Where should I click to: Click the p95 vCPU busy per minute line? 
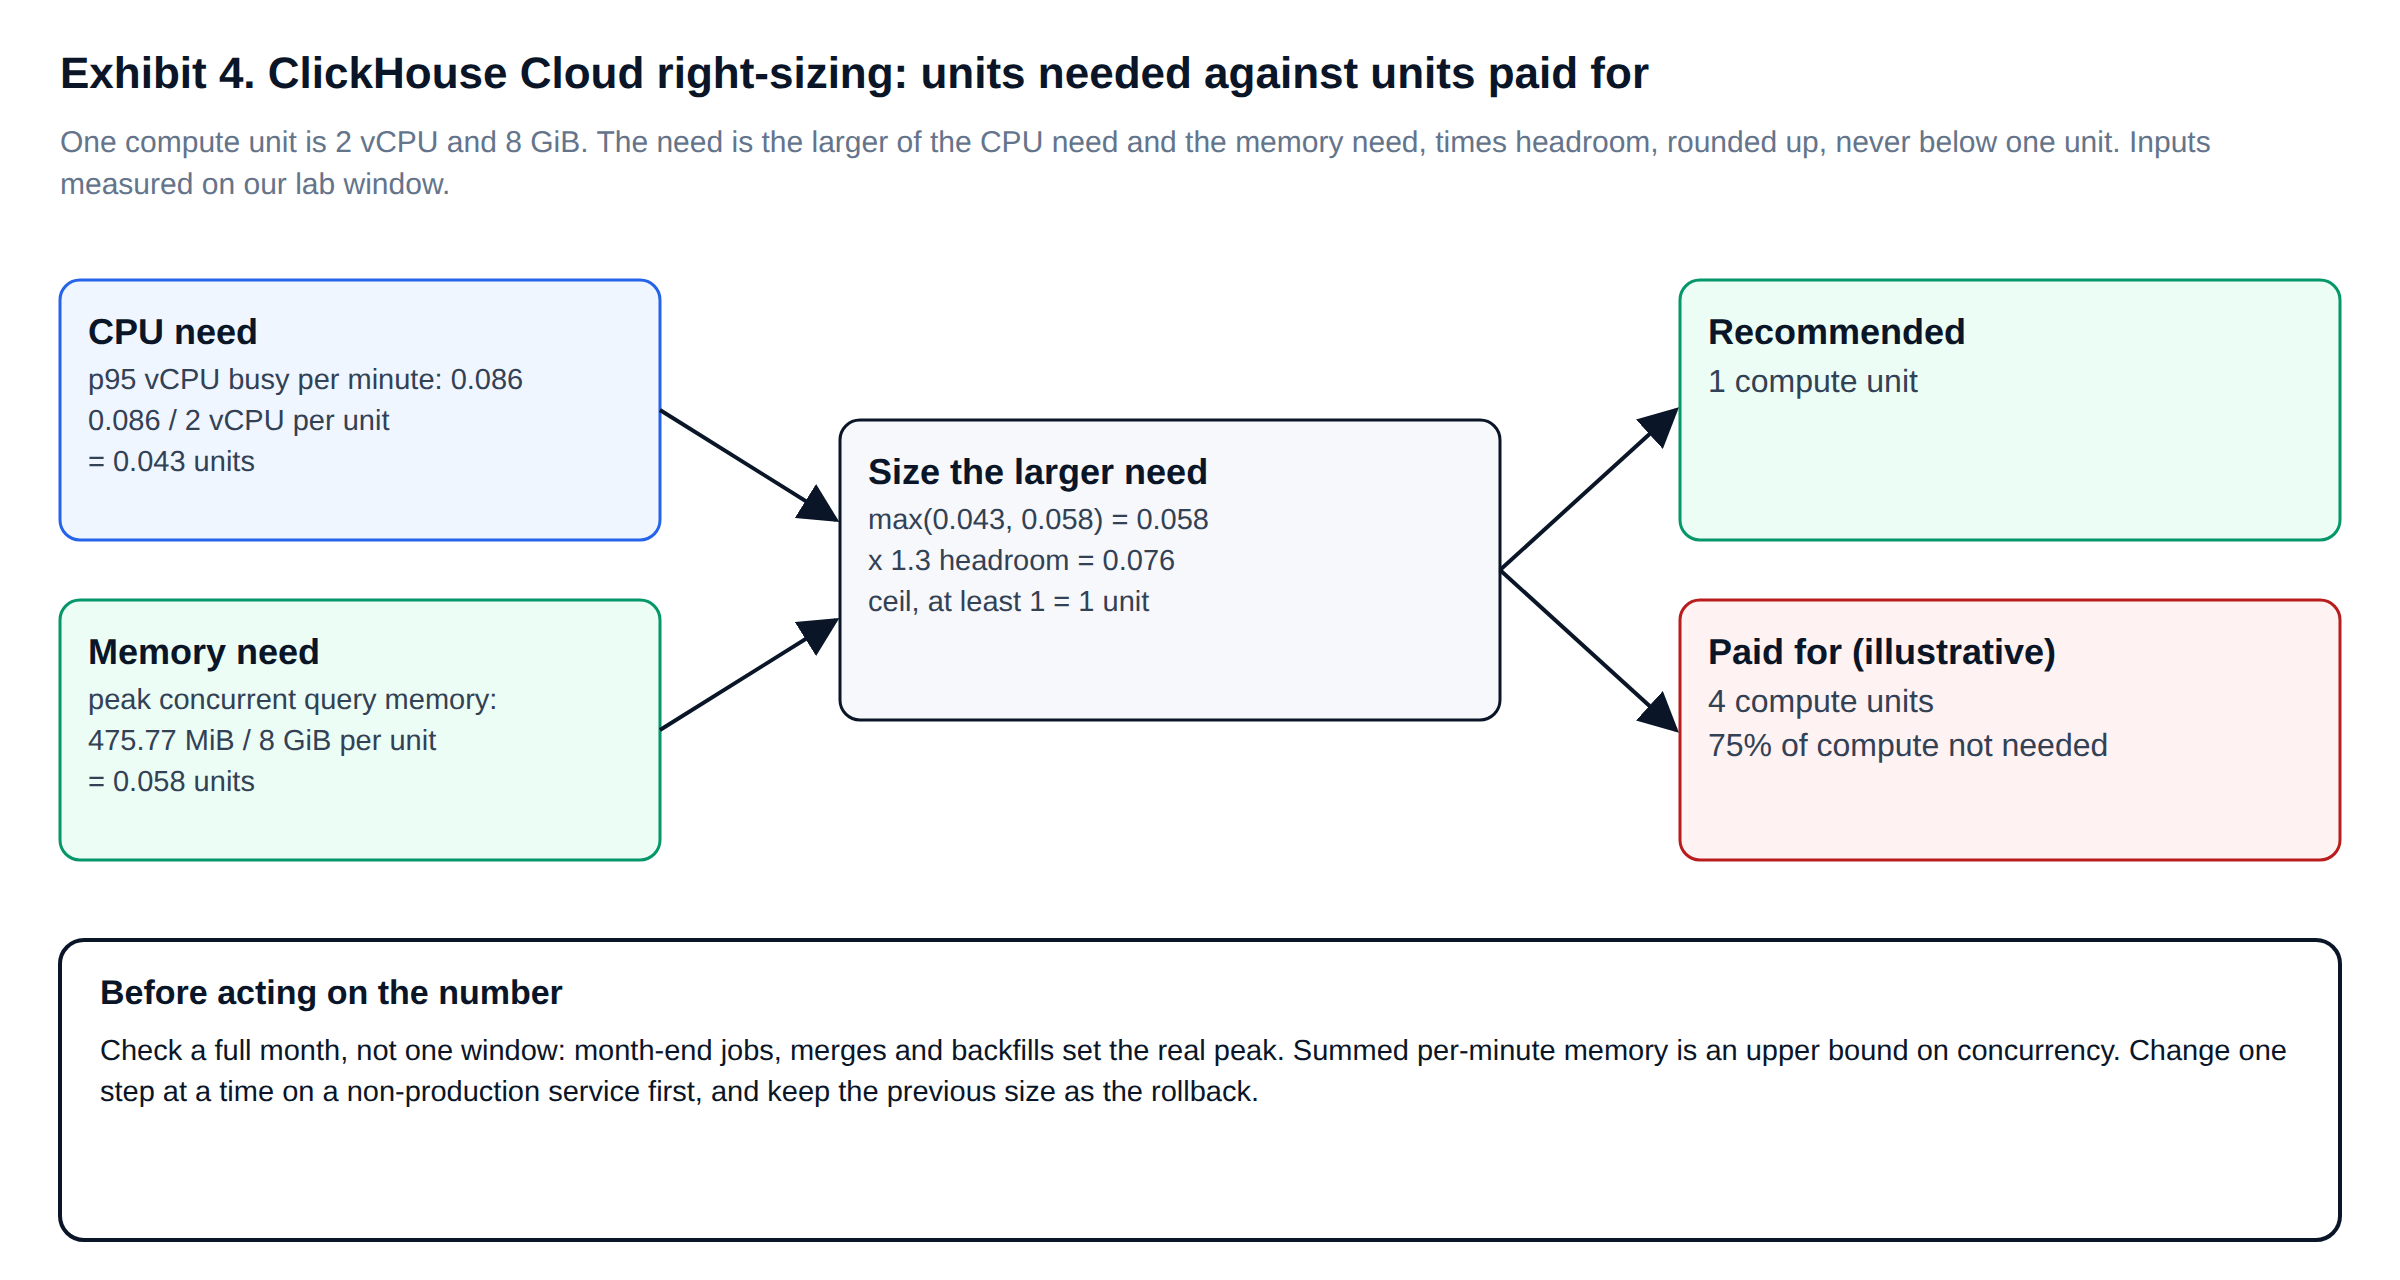(x=305, y=380)
